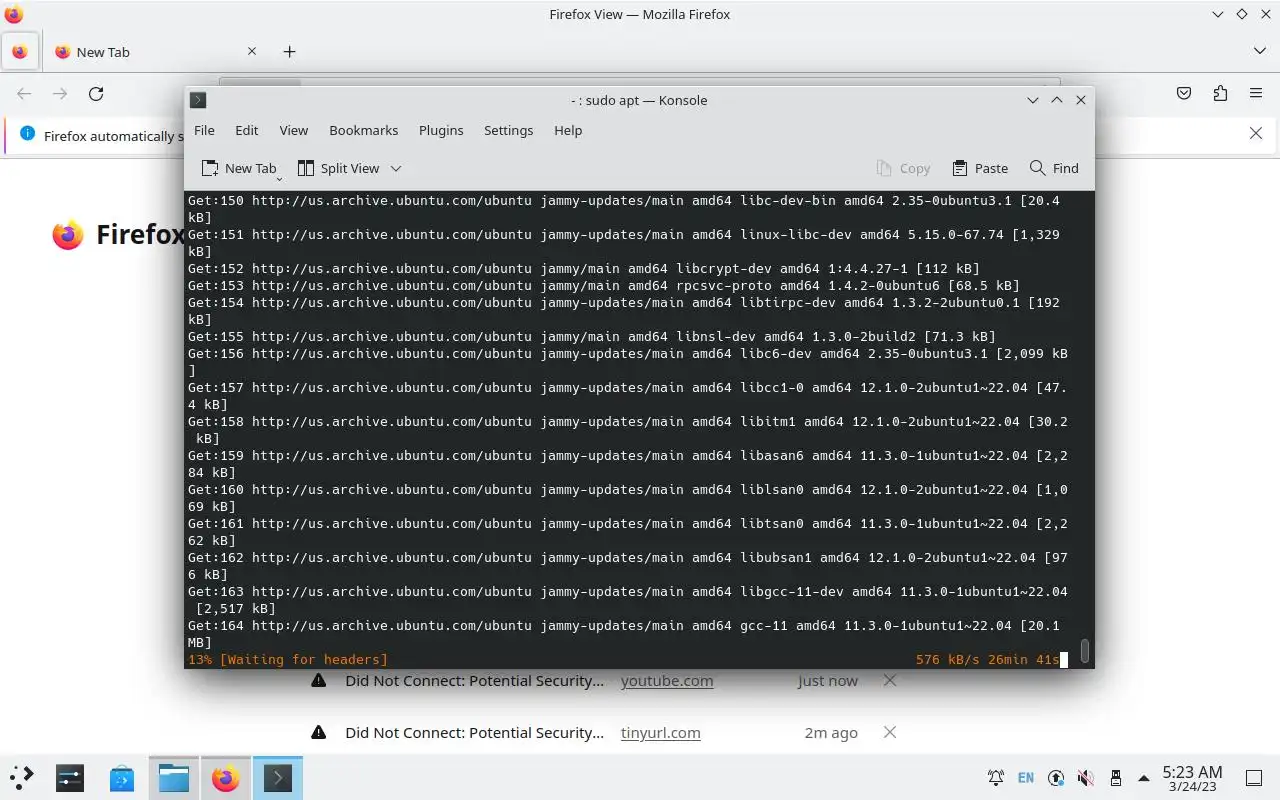
Task: Open the File menu in Konsole
Action: point(204,130)
